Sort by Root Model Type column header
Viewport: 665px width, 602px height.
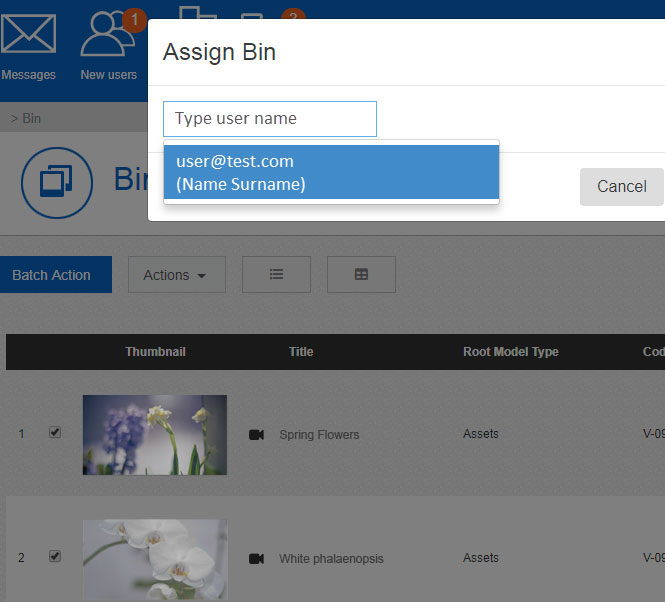click(510, 352)
